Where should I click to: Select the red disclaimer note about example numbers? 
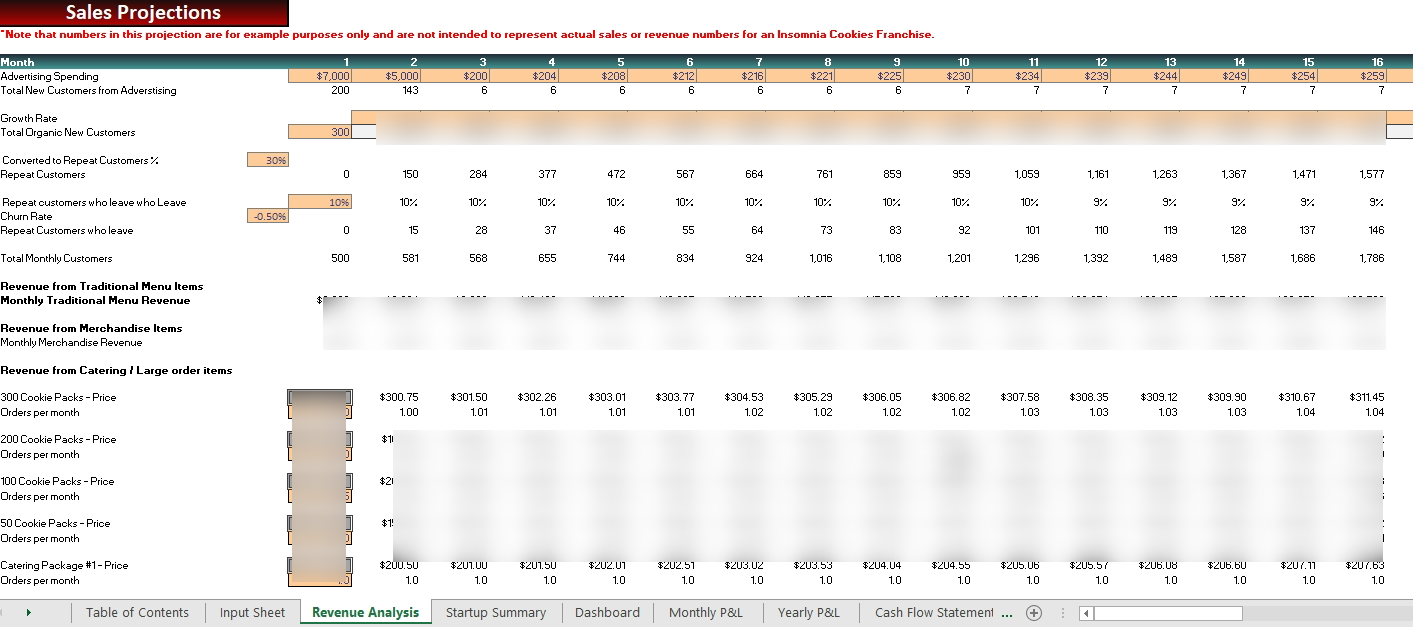click(x=467, y=34)
